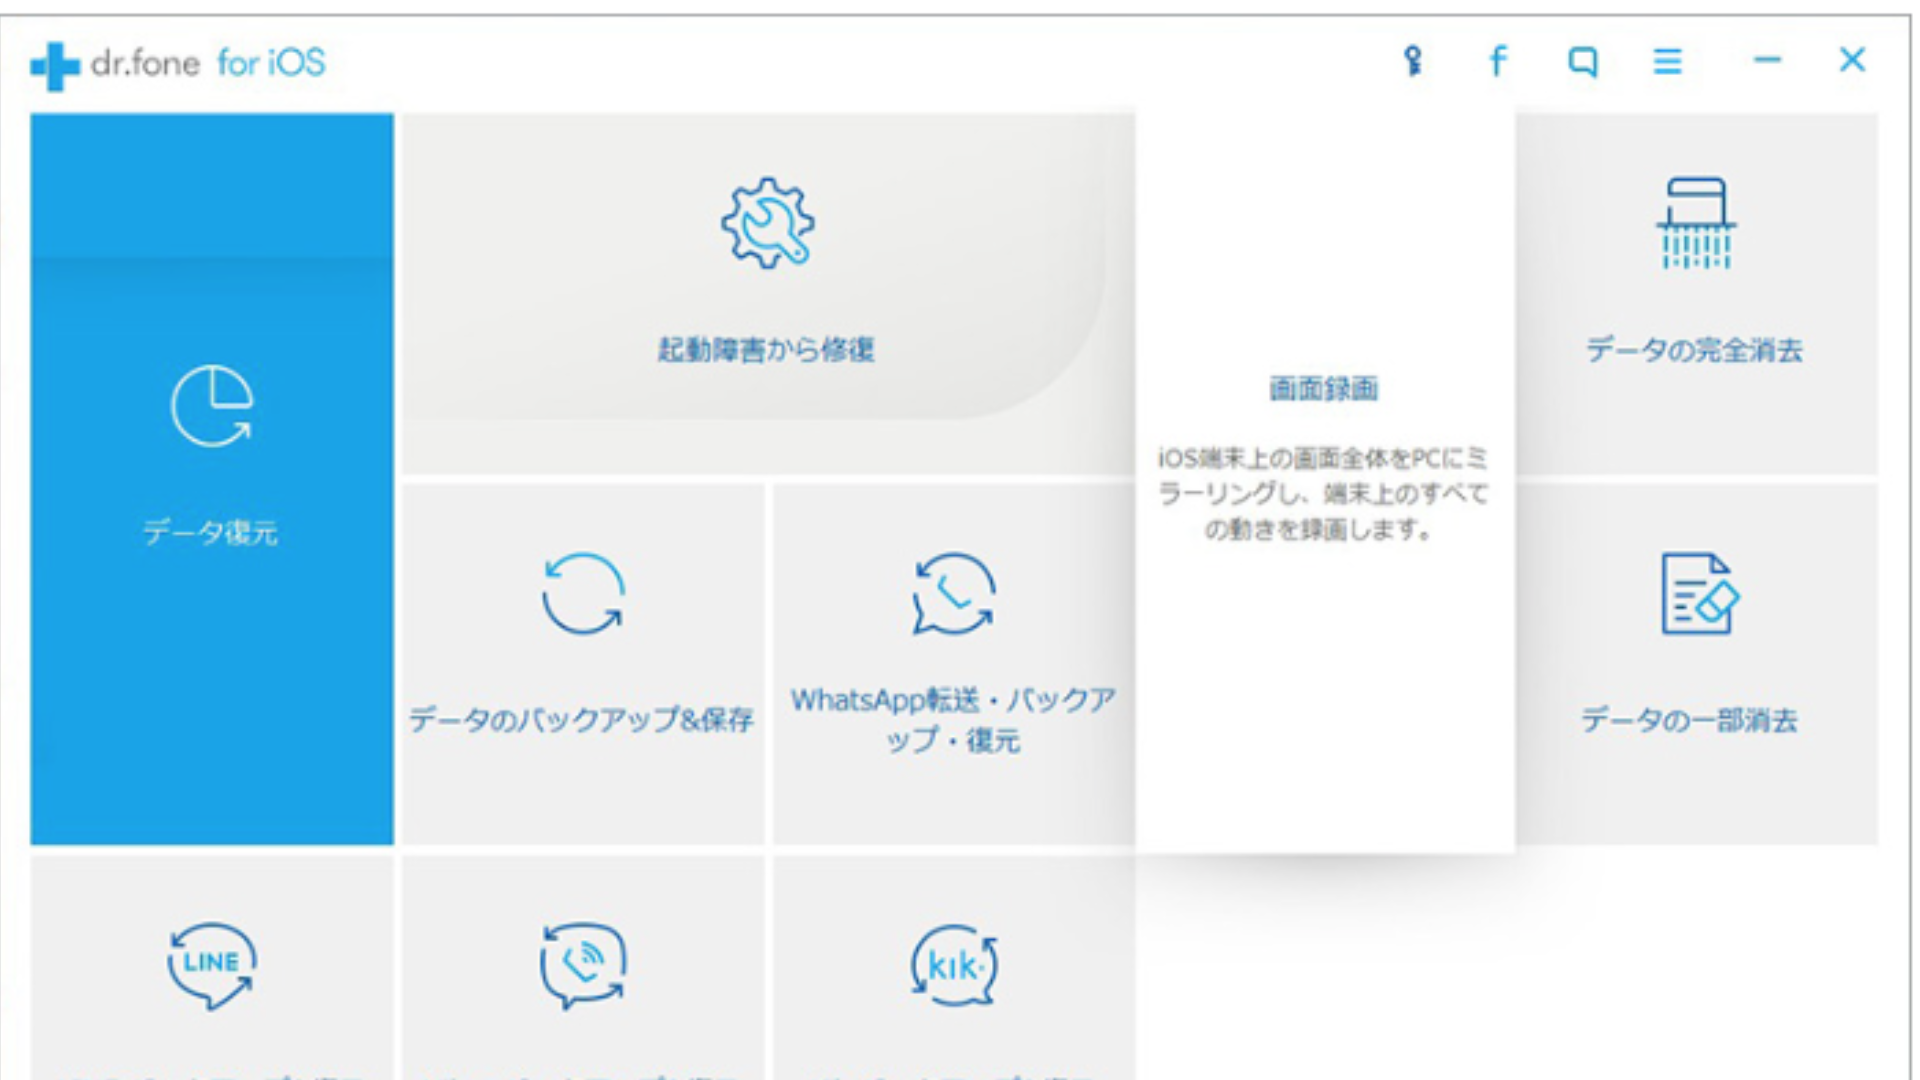This screenshot has height=1080, width=1920.
Task: Click the dr.fone for iOS title
Action: [208, 63]
